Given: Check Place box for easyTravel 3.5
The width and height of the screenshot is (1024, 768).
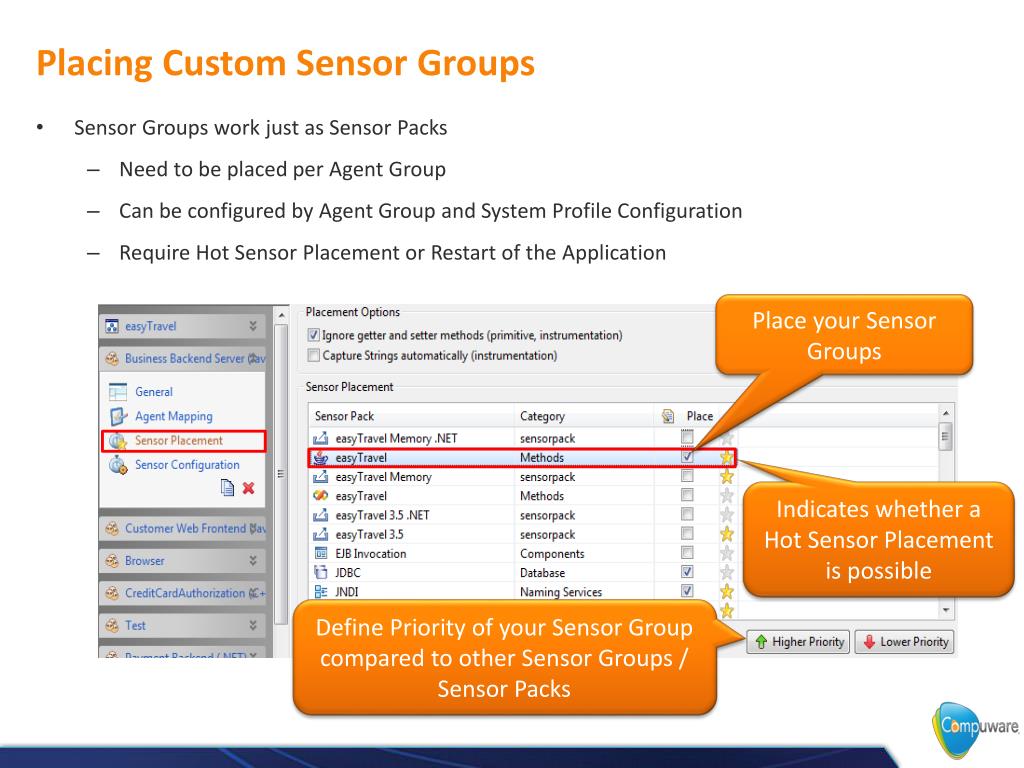Looking at the screenshot, I should point(687,534).
